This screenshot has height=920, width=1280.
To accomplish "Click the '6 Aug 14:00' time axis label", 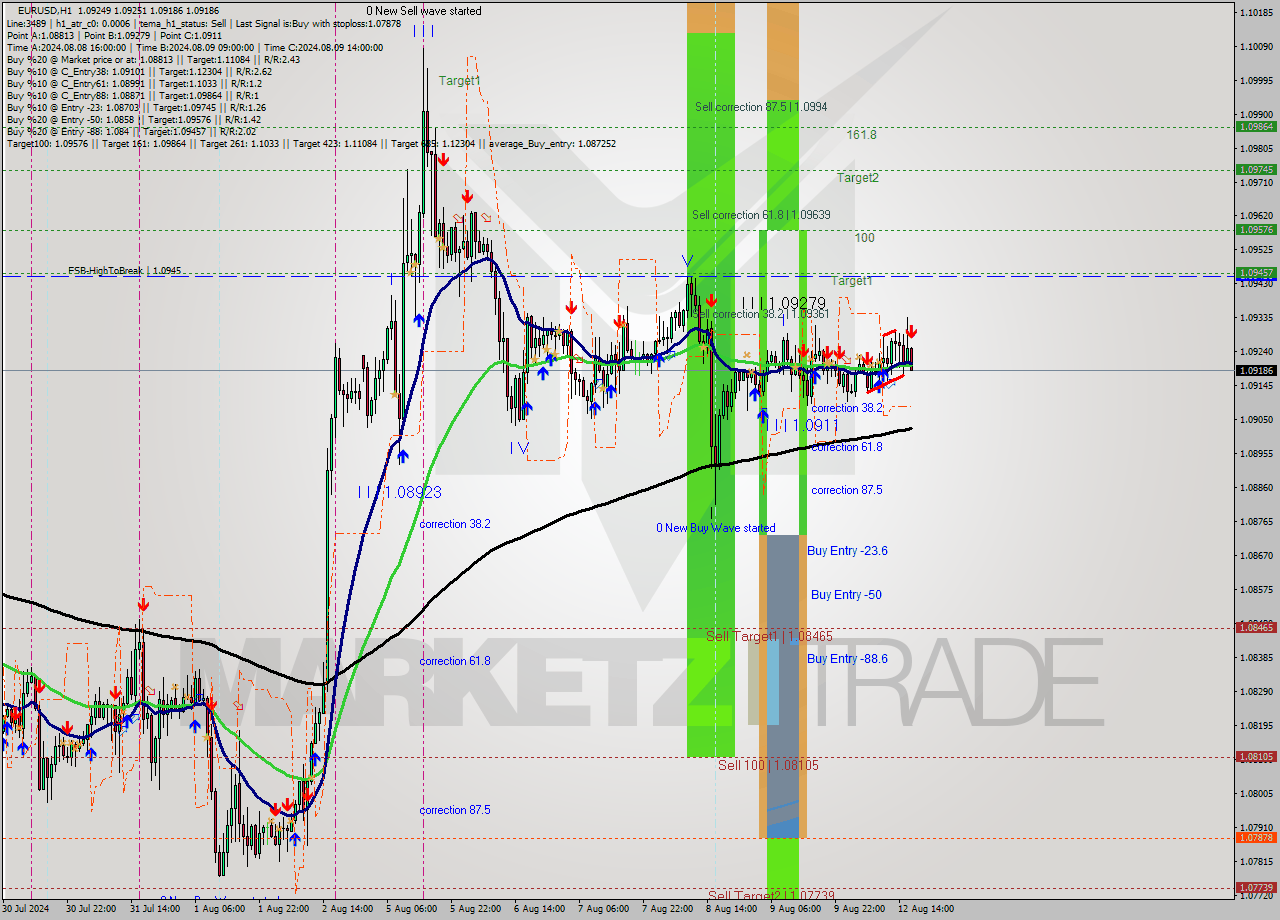I will (539, 909).
